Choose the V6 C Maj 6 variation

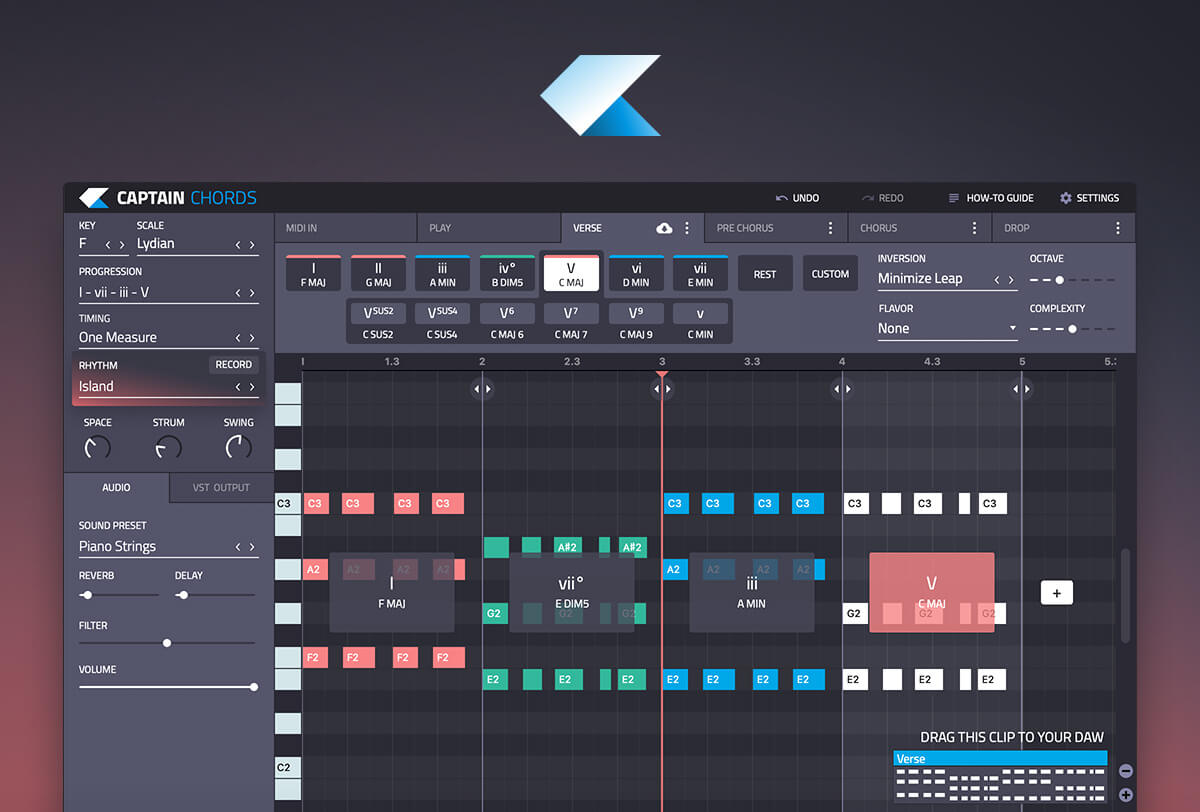507,321
